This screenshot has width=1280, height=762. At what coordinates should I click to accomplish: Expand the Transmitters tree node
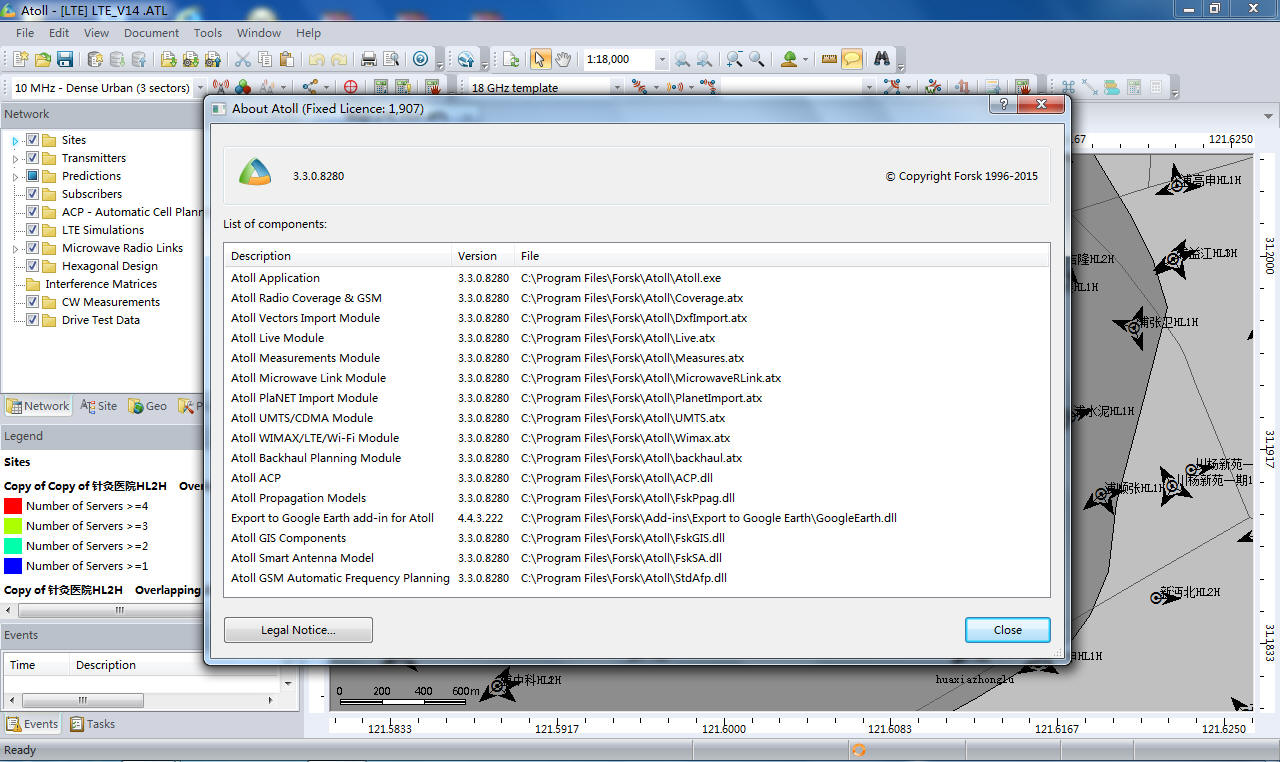coord(15,159)
